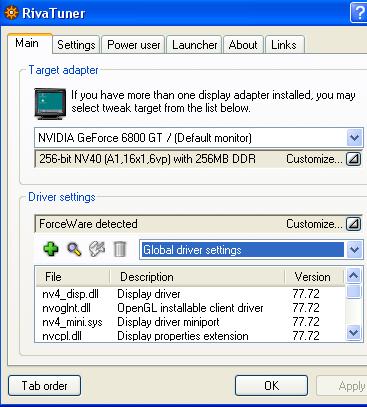Click the driver list scroll down arrow
The image size is (367, 407).
click(x=353, y=332)
